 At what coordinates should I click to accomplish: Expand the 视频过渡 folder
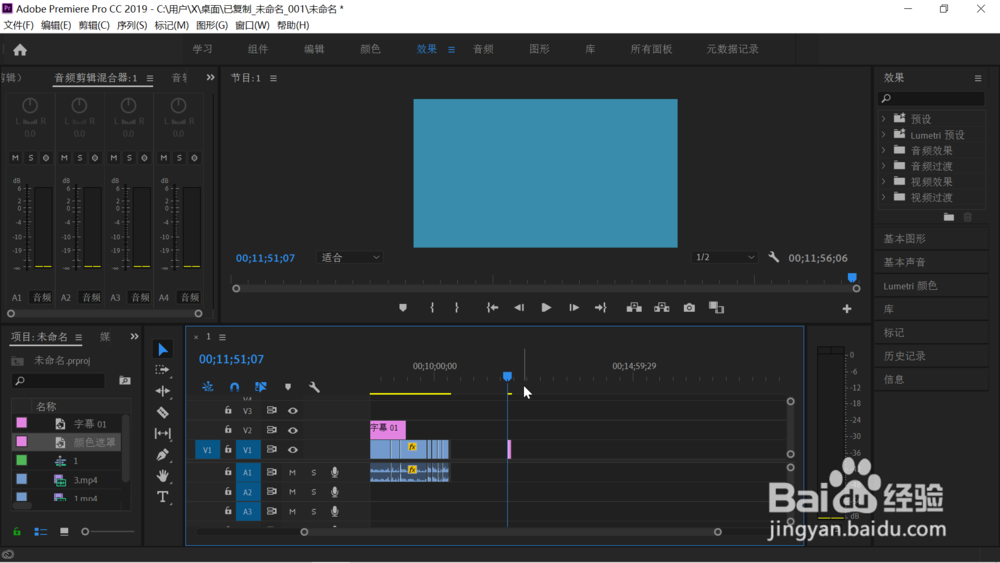pyautogui.click(x=883, y=197)
